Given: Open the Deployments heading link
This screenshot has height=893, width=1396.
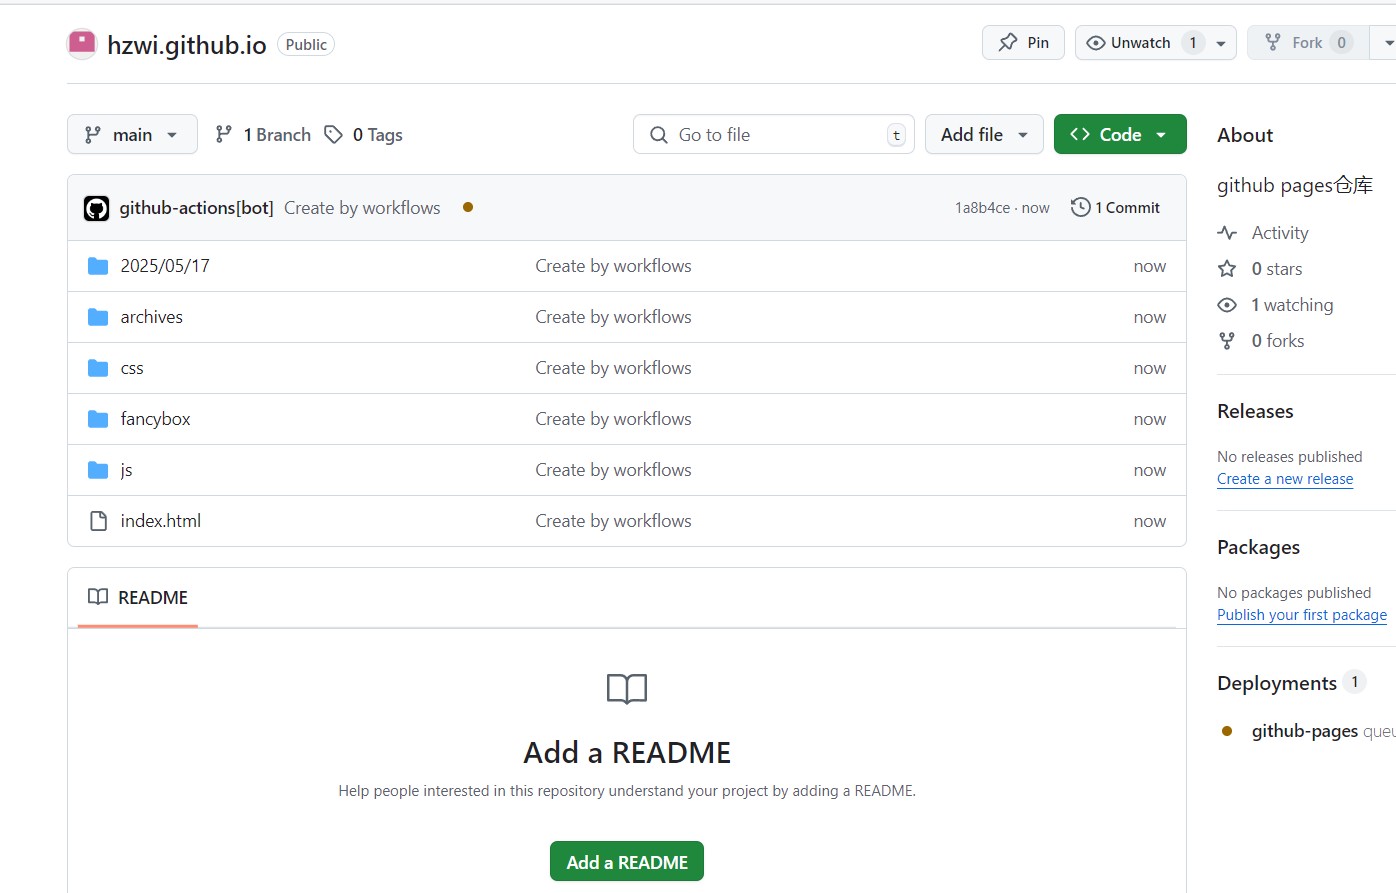Looking at the screenshot, I should (1277, 683).
